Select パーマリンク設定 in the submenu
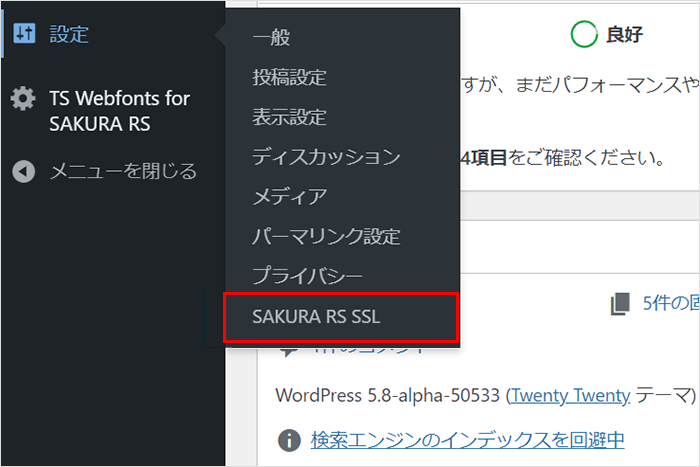Screen dimensions: 700x467 coord(326,236)
